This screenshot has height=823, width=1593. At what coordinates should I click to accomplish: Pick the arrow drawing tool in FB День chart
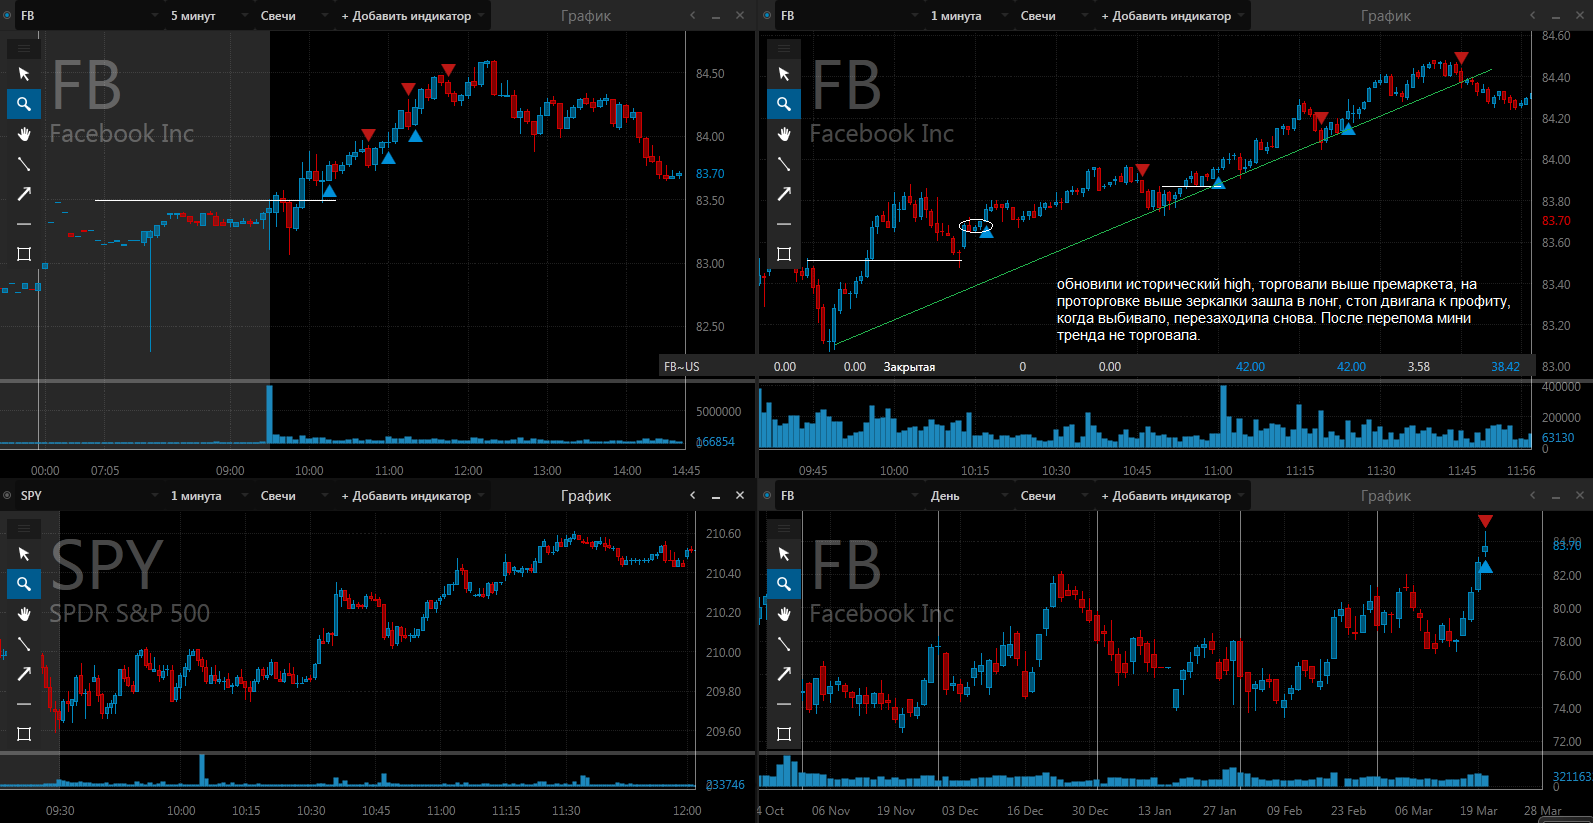(x=784, y=674)
